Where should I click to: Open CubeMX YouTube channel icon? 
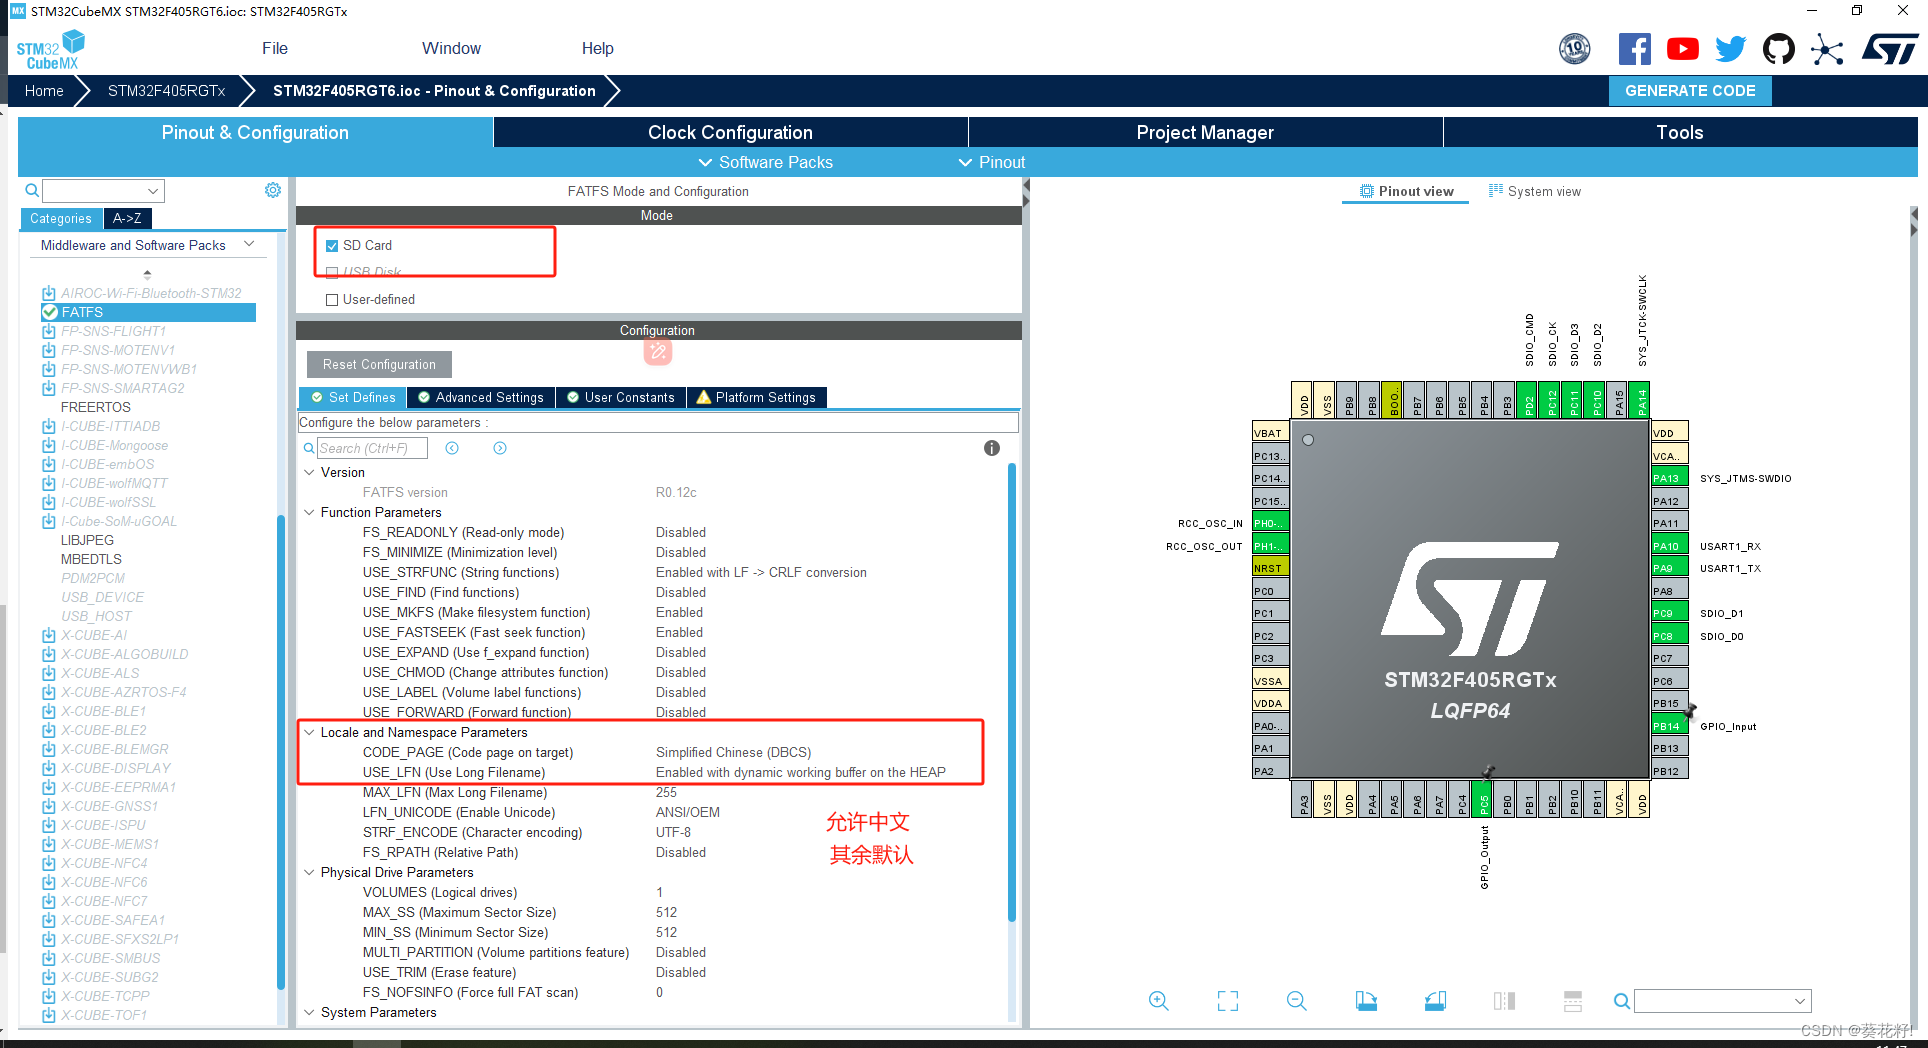1683,47
